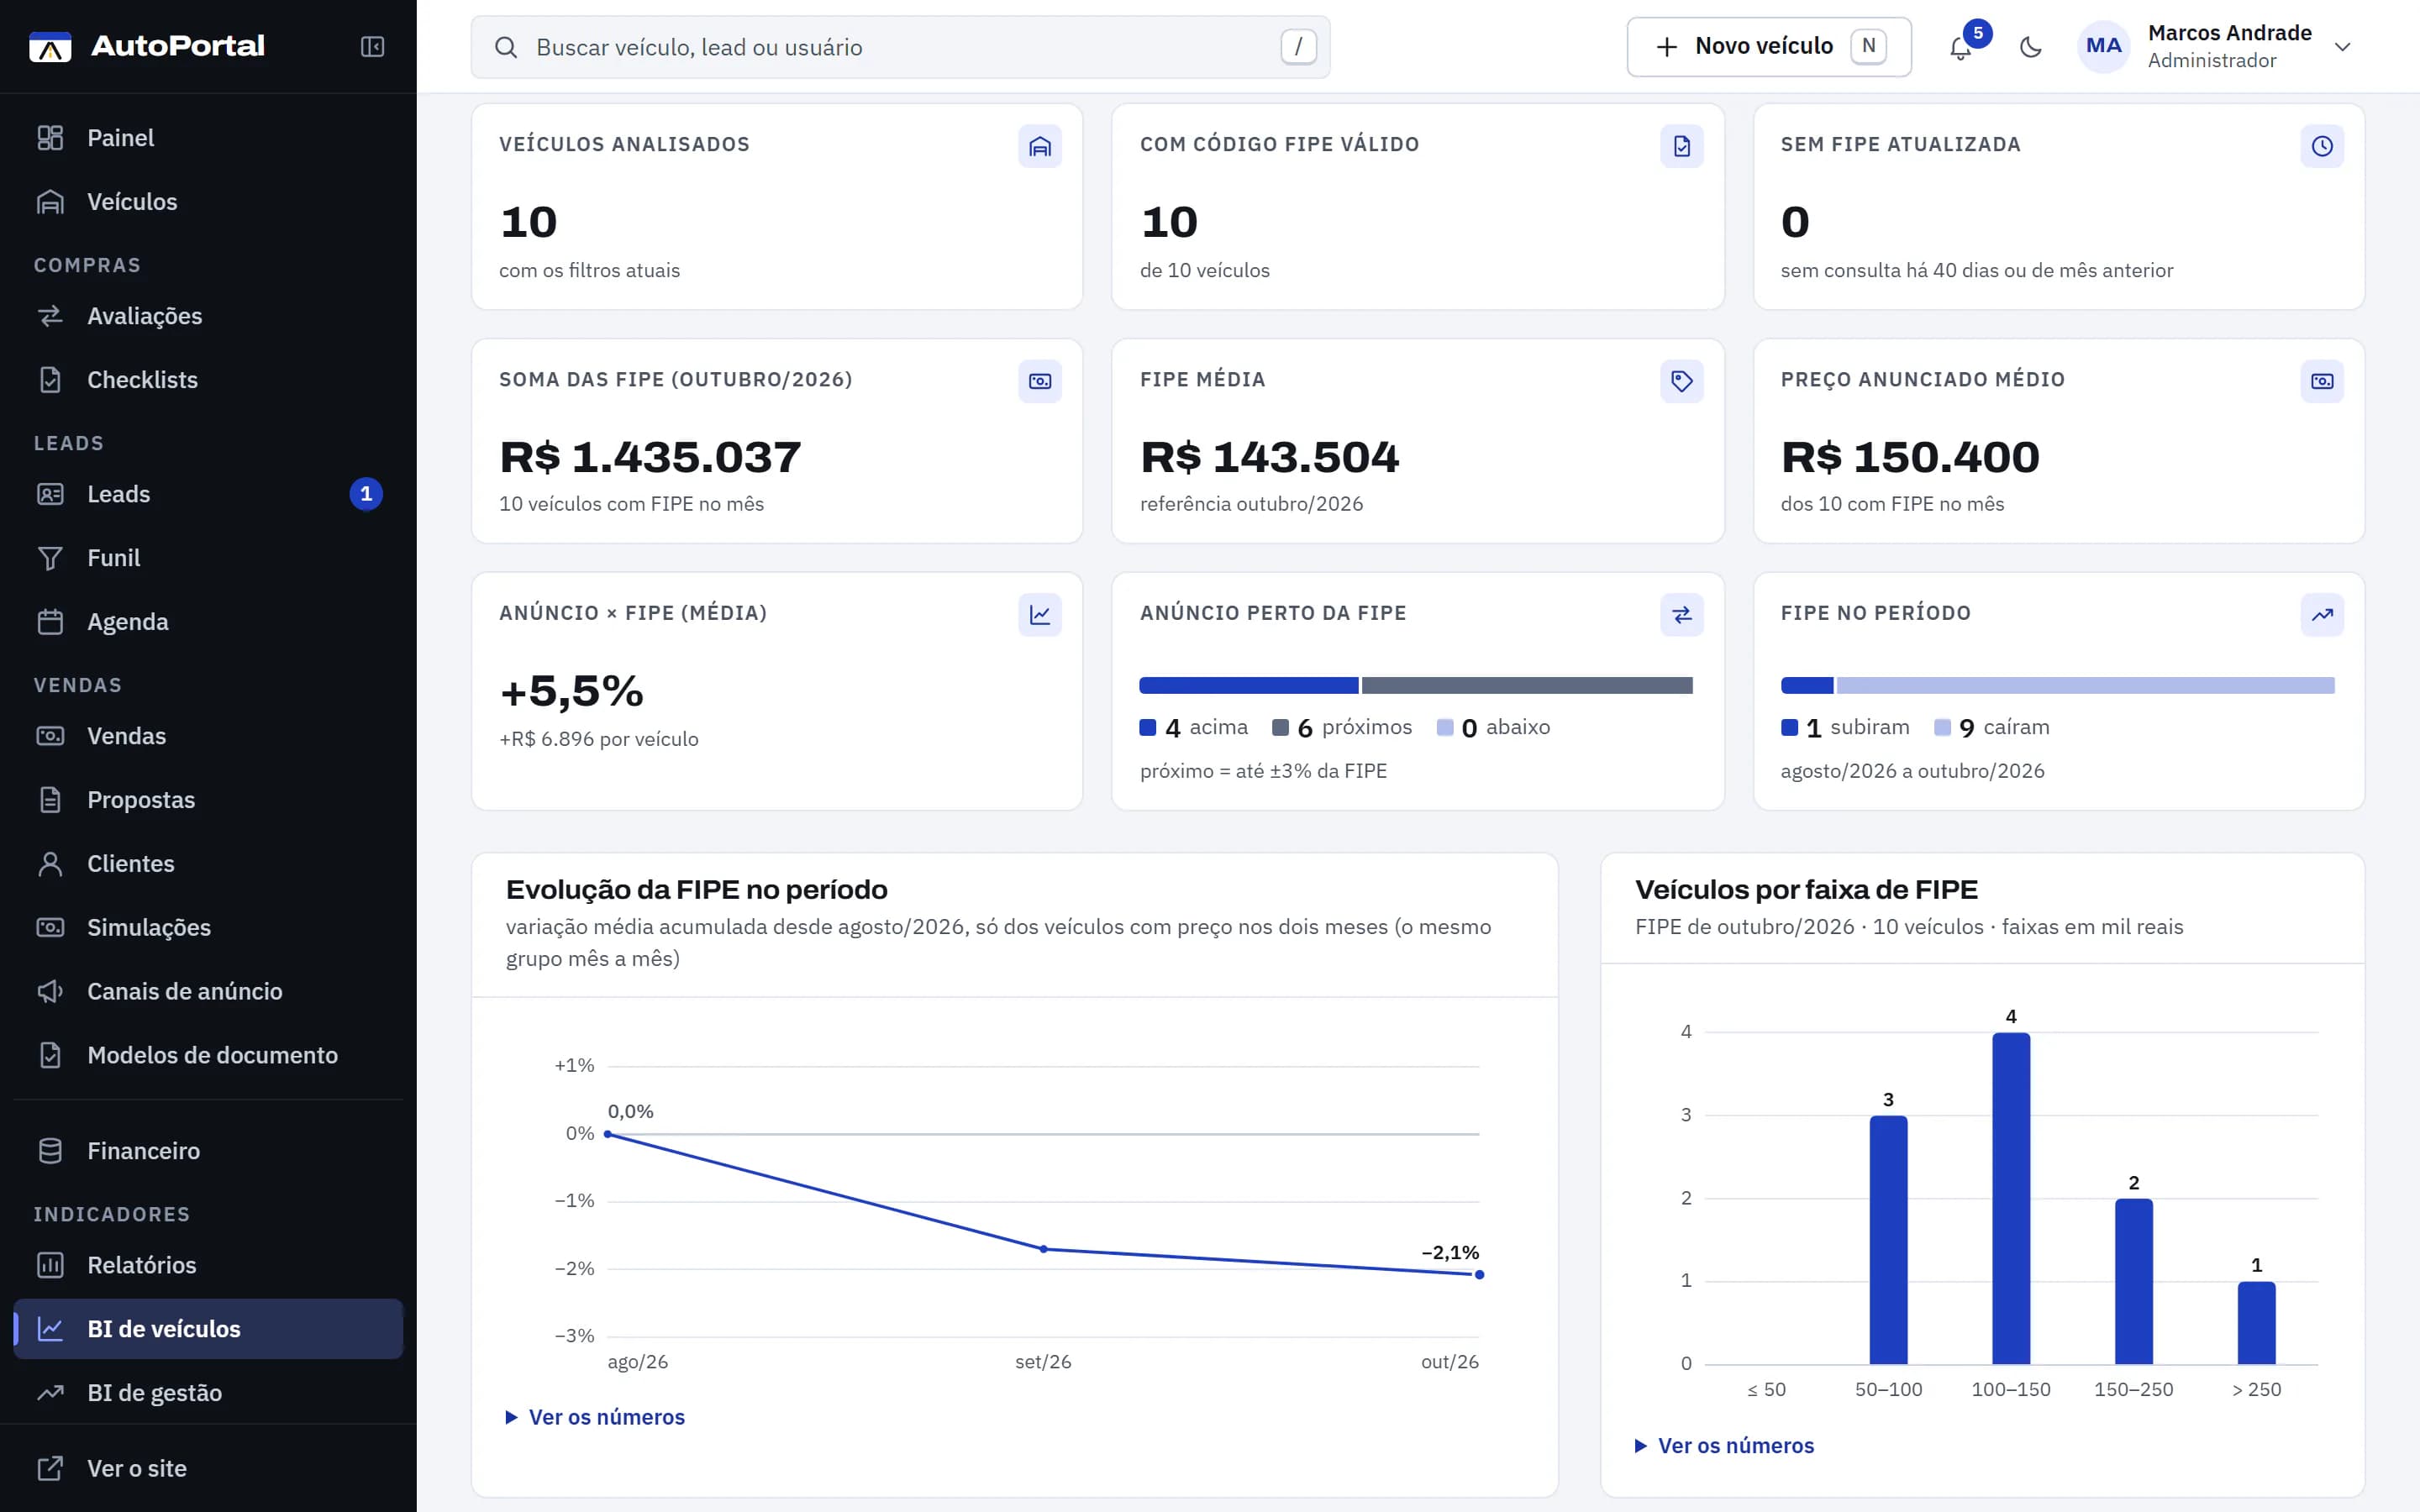
Task: Click the money icon on Soma das FIPE card
Action: point(1040,381)
